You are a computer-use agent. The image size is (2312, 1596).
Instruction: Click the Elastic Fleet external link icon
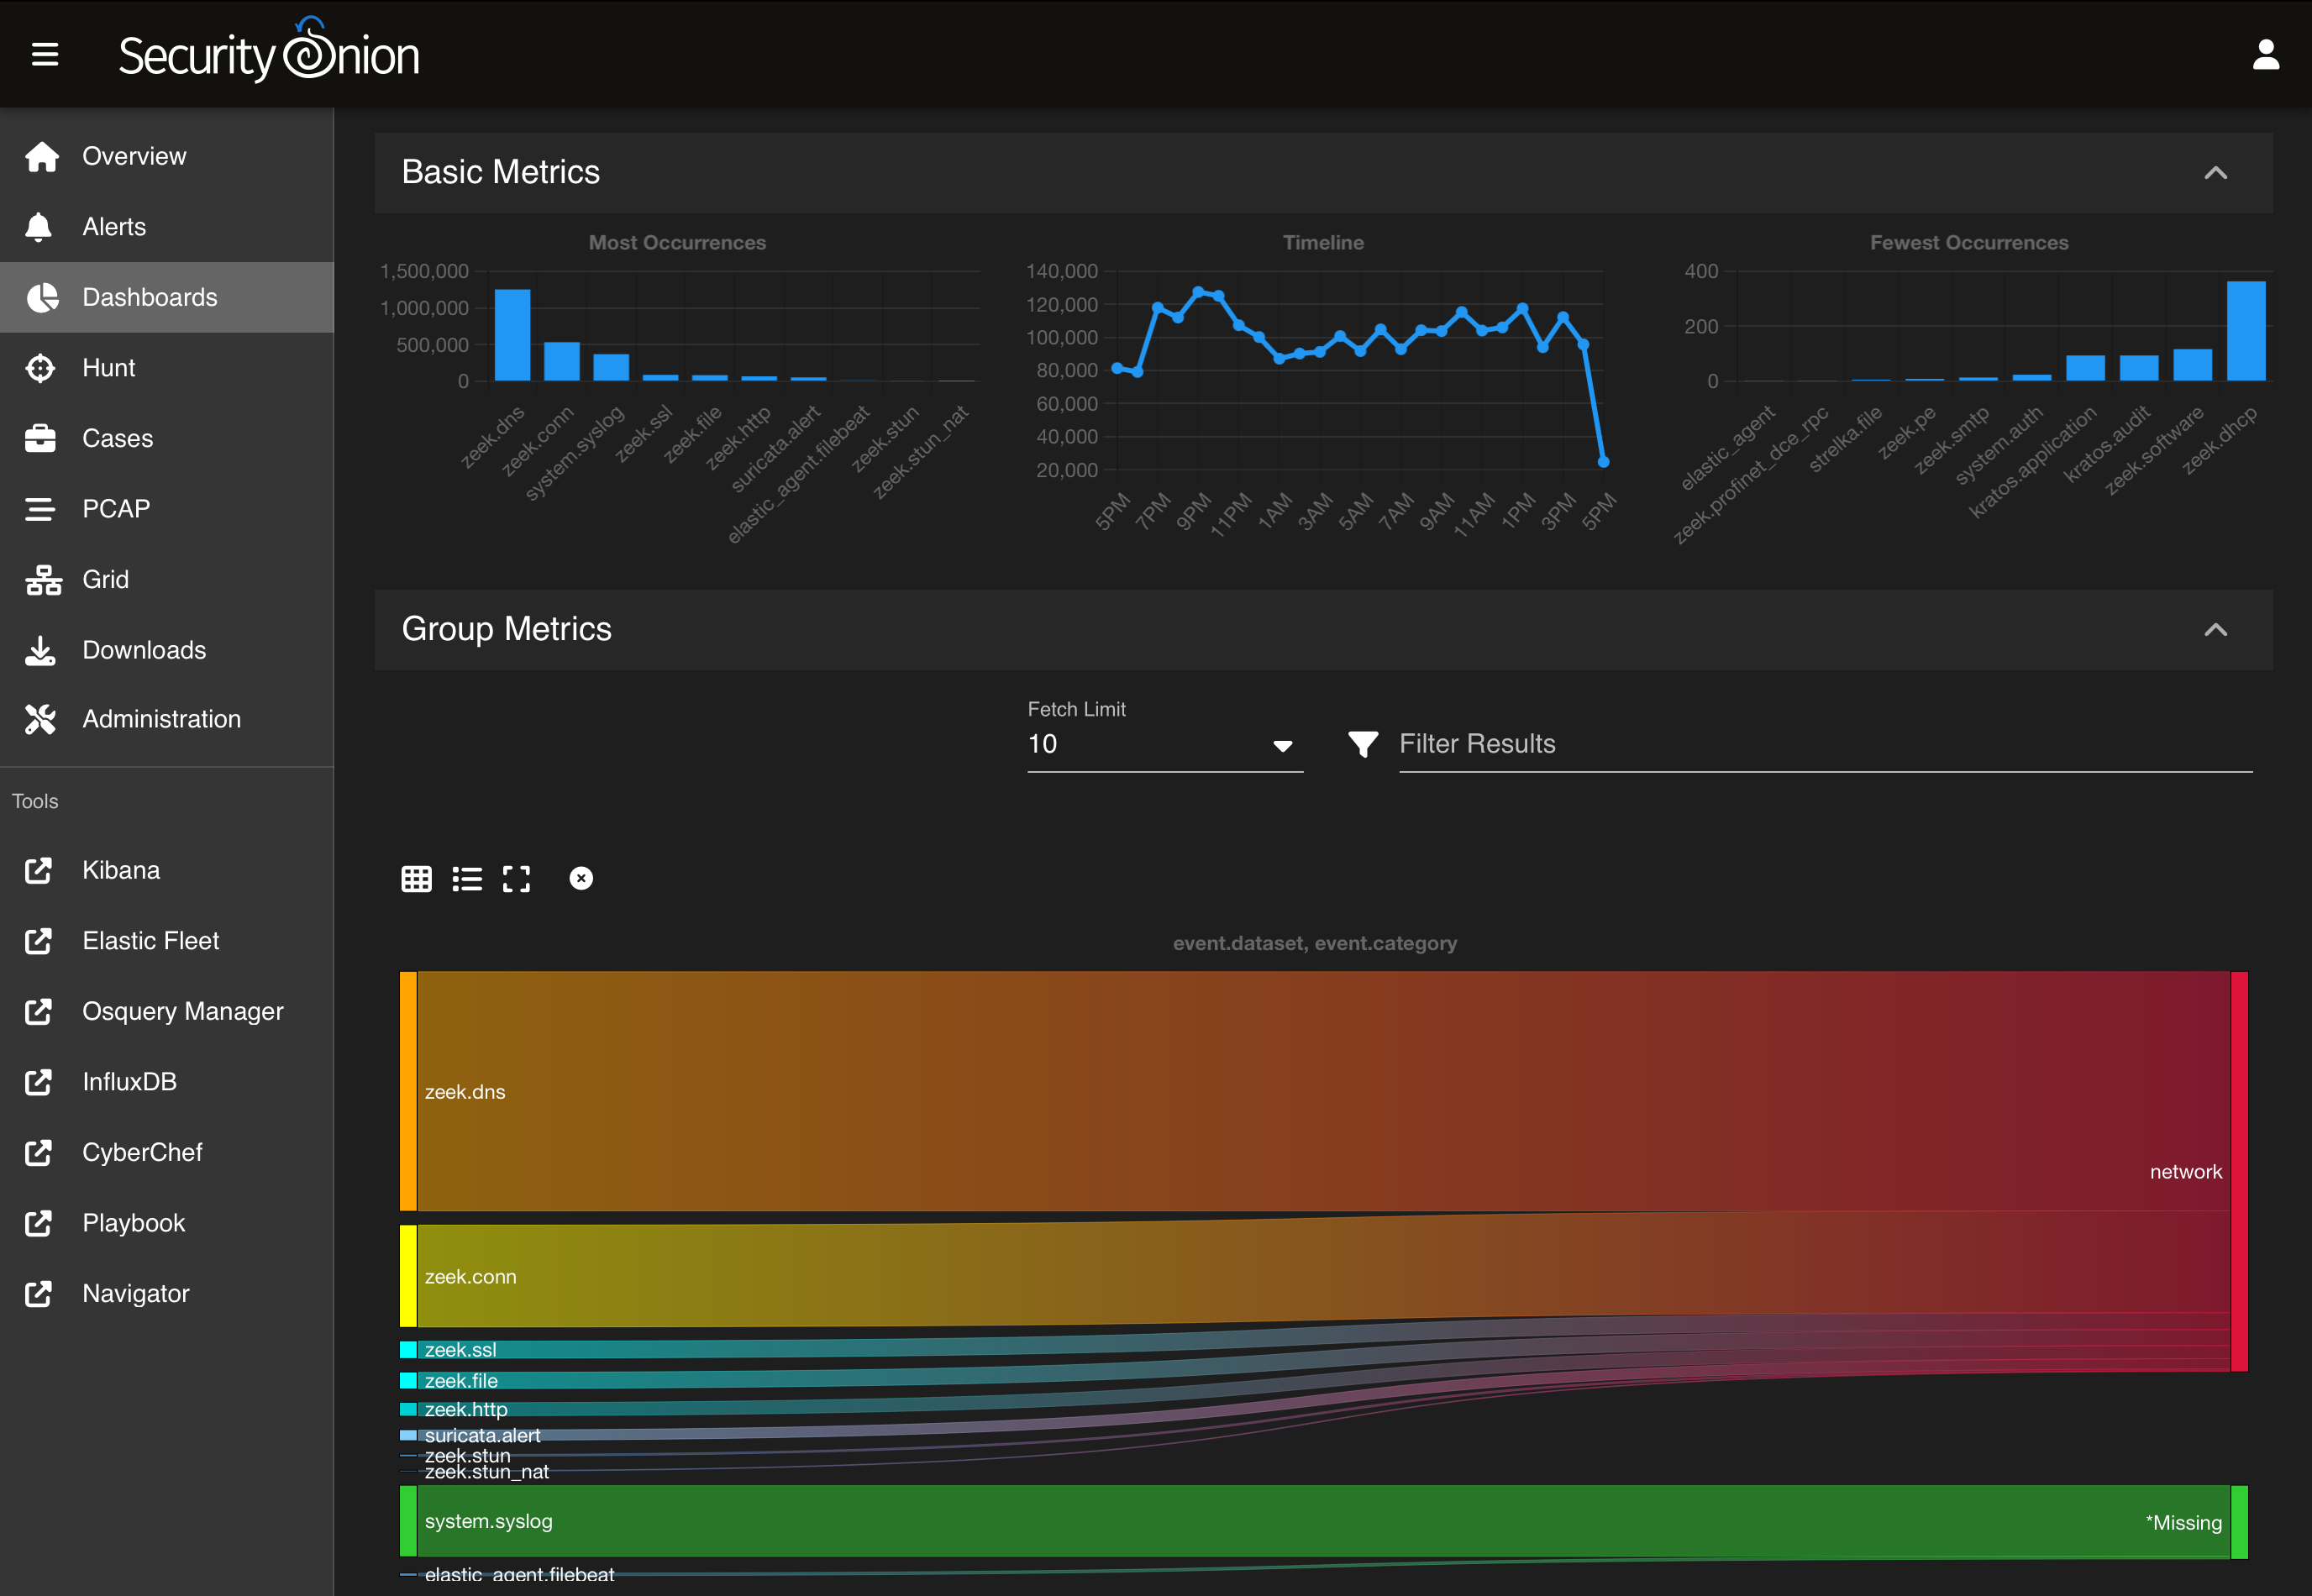point(38,941)
